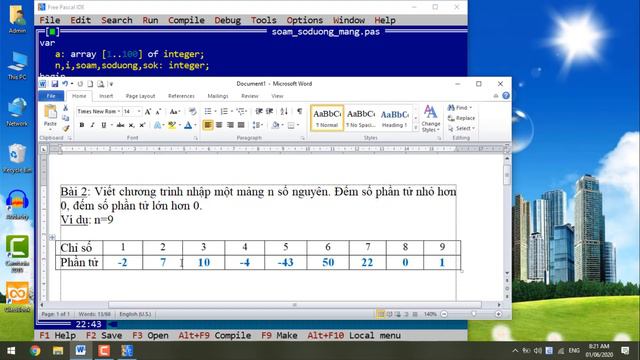Undo the last action in Word

(x=64, y=84)
